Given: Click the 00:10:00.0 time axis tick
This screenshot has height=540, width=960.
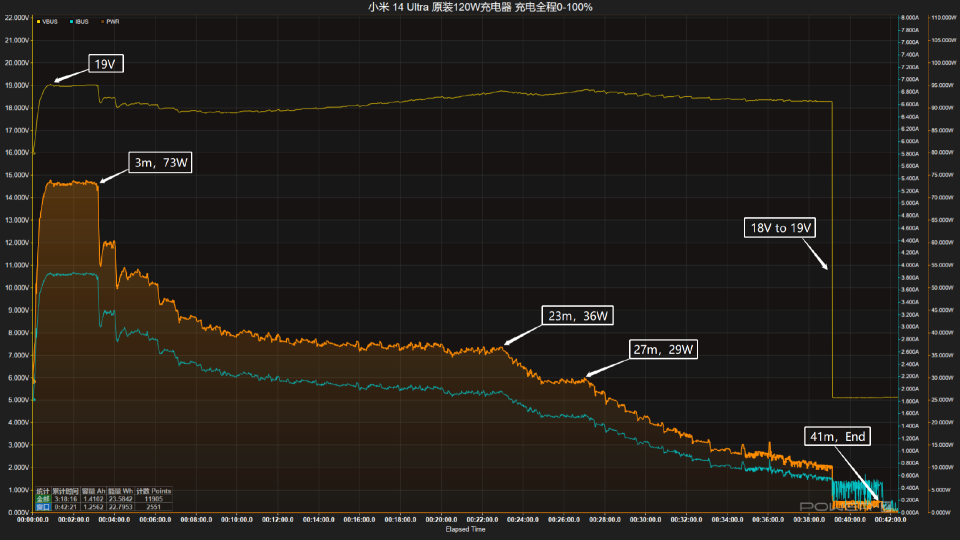Looking at the screenshot, I should click(237, 519).
